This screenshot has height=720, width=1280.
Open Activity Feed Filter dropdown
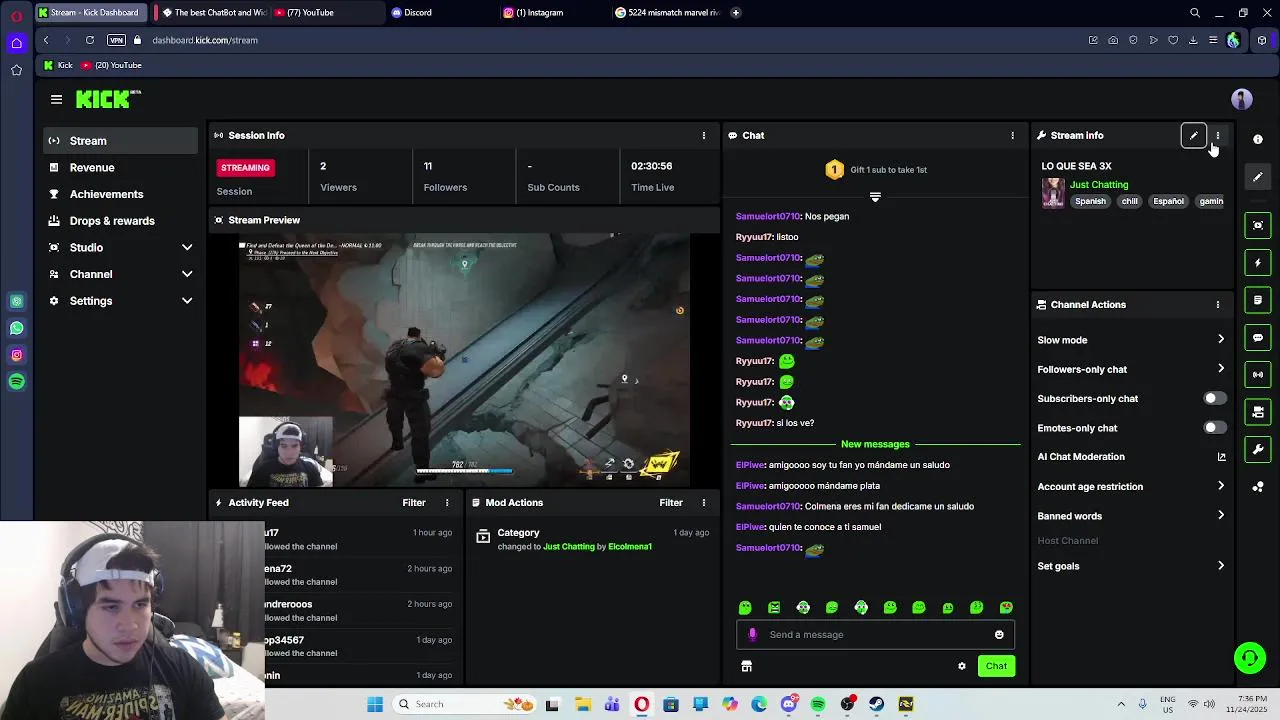click(x=414, y=502)
